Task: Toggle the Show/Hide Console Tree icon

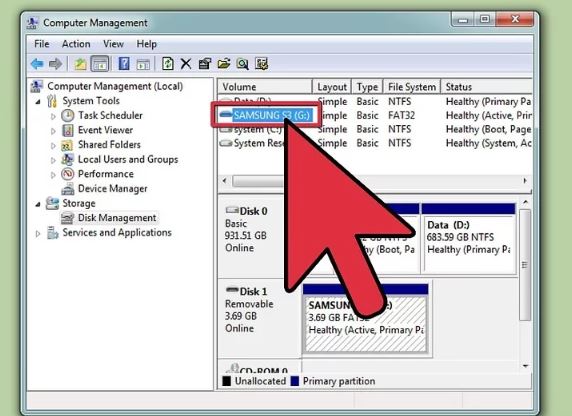Action: pos(100,64)
